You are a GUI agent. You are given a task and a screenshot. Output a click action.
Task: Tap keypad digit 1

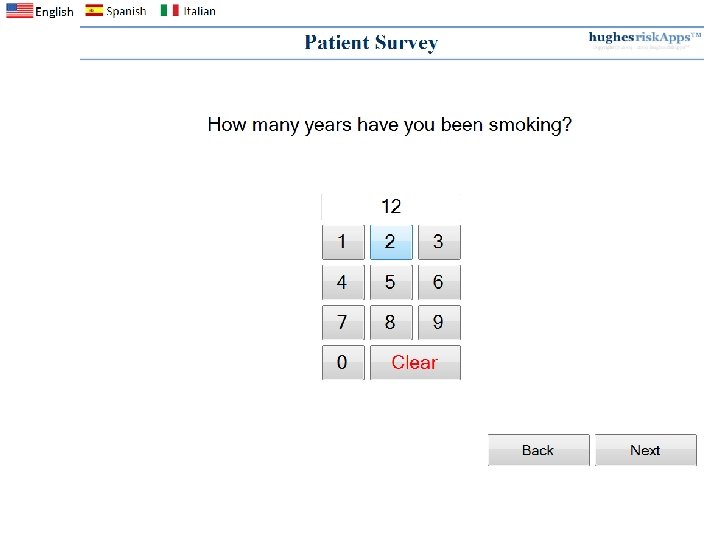pyautogui.click(x=343, y=242)
